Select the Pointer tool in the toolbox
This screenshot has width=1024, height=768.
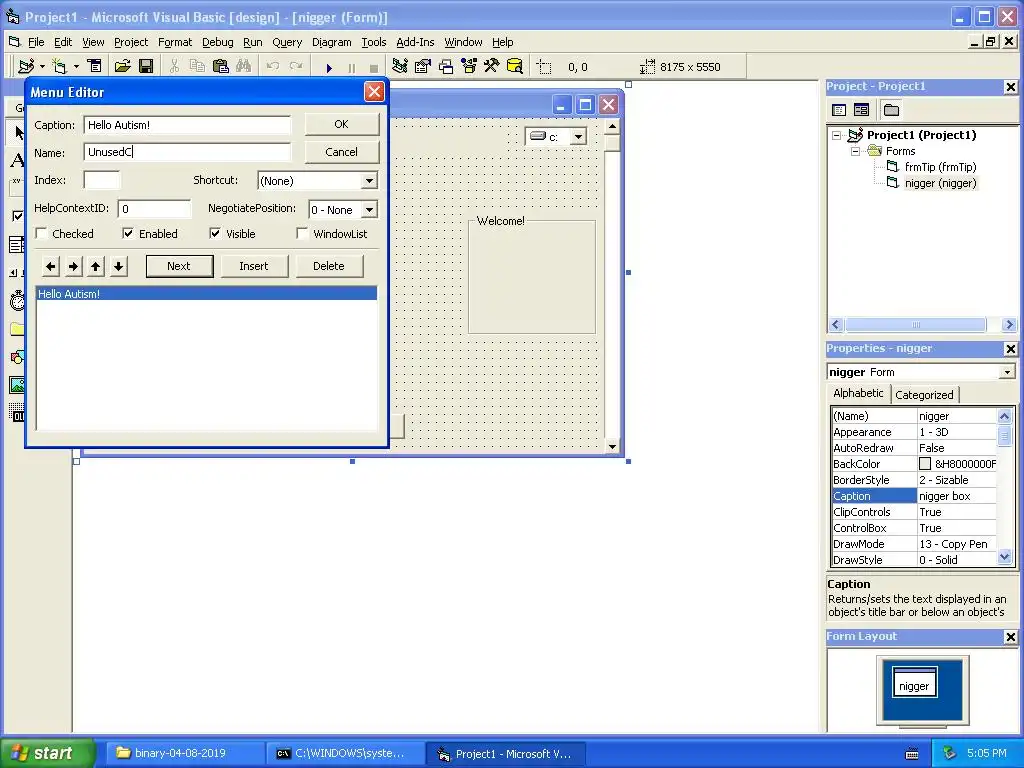coord(17,133)
